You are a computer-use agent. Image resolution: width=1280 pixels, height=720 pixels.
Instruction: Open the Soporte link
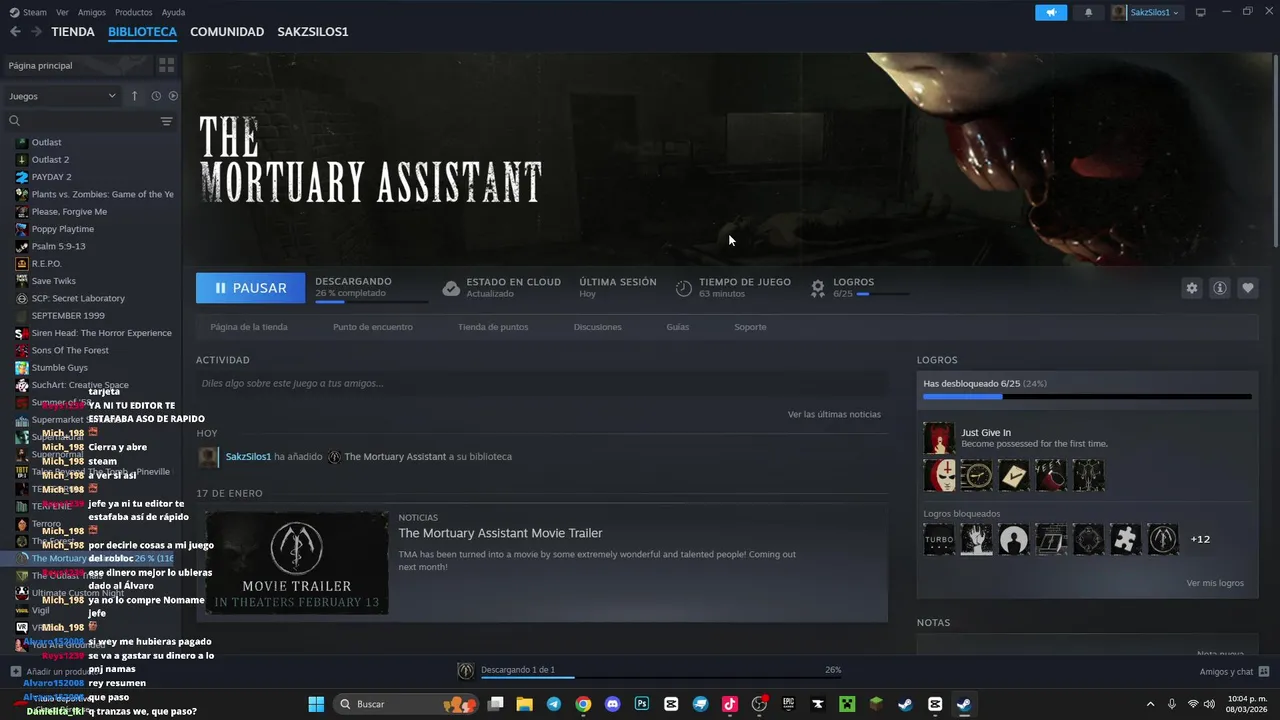(750, 327)
